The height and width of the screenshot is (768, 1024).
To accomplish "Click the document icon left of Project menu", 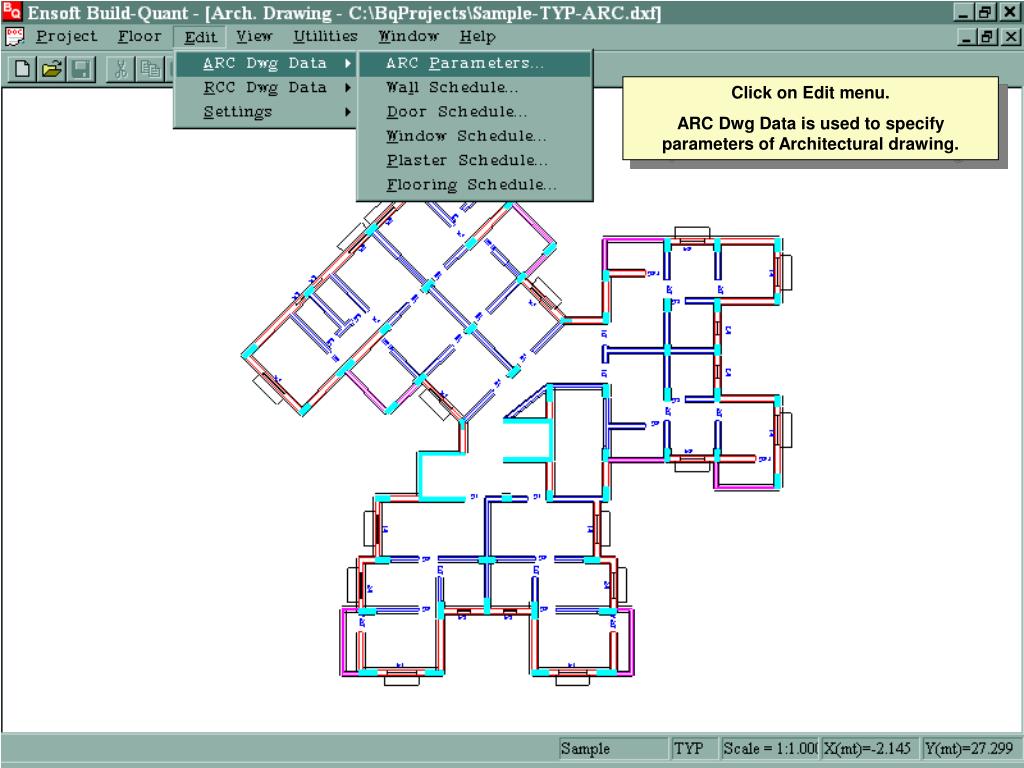I will pyautogui.click(x=14, y=37).
